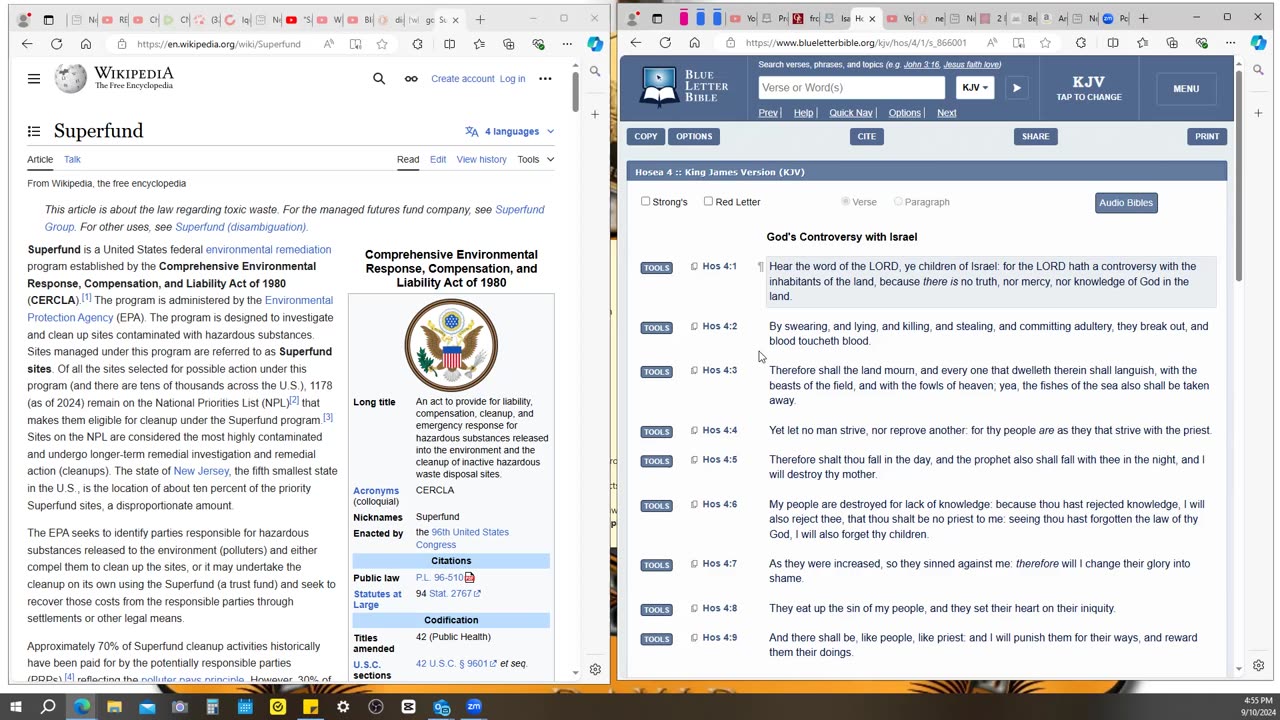The height and width of the screenshot is (720, 1280).
Task: Open browser menu ellipsis in Wikipedia window
Action: click(567, 44)
